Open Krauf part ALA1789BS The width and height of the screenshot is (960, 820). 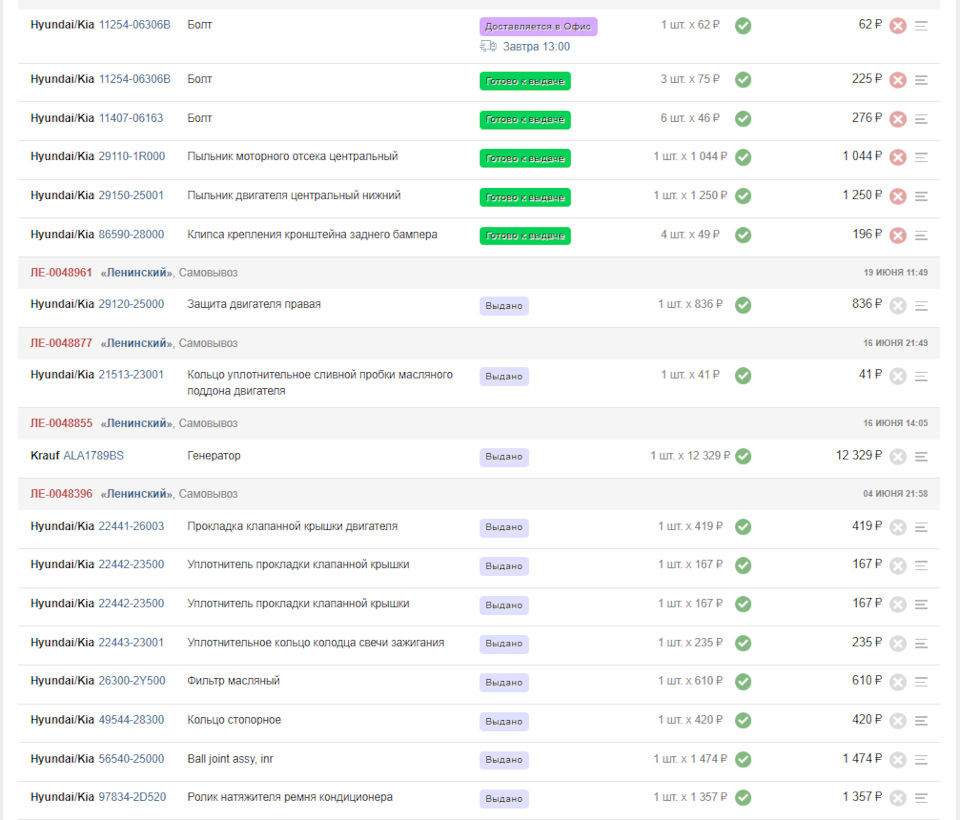(94, 456)
